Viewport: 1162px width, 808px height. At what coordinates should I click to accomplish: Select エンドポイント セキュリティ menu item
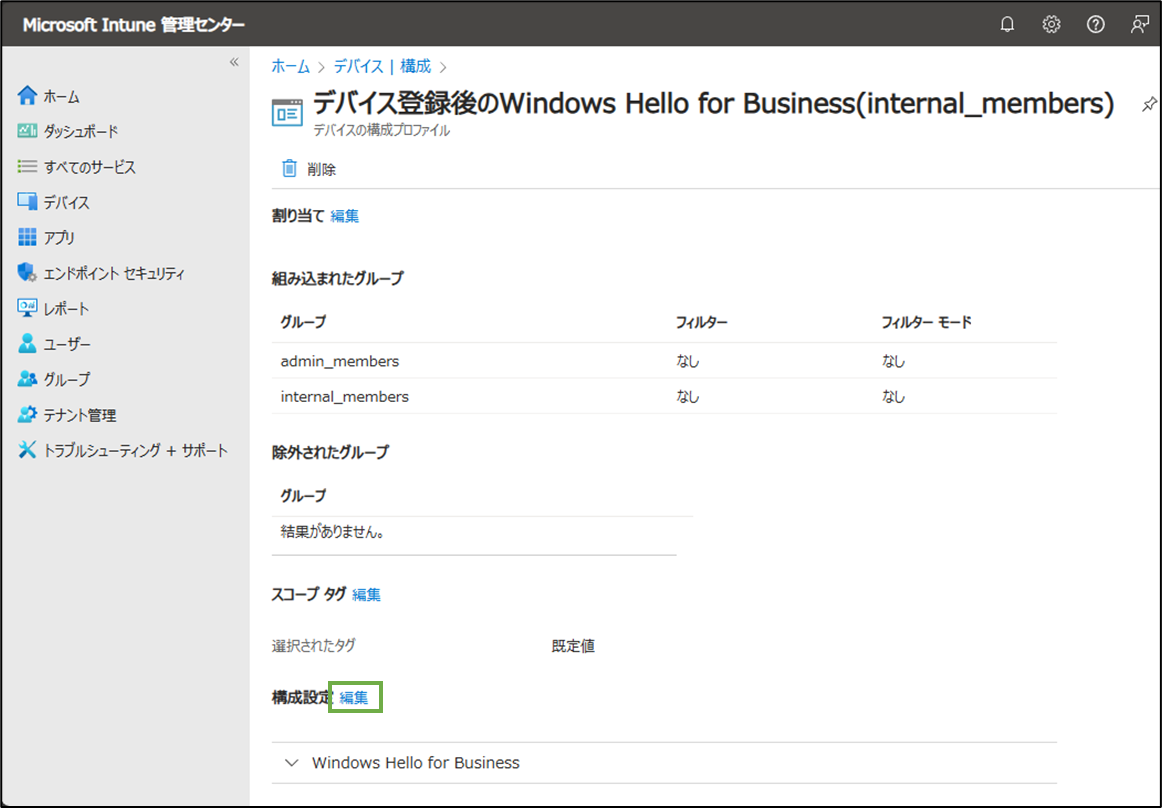(x=114, y=274)
